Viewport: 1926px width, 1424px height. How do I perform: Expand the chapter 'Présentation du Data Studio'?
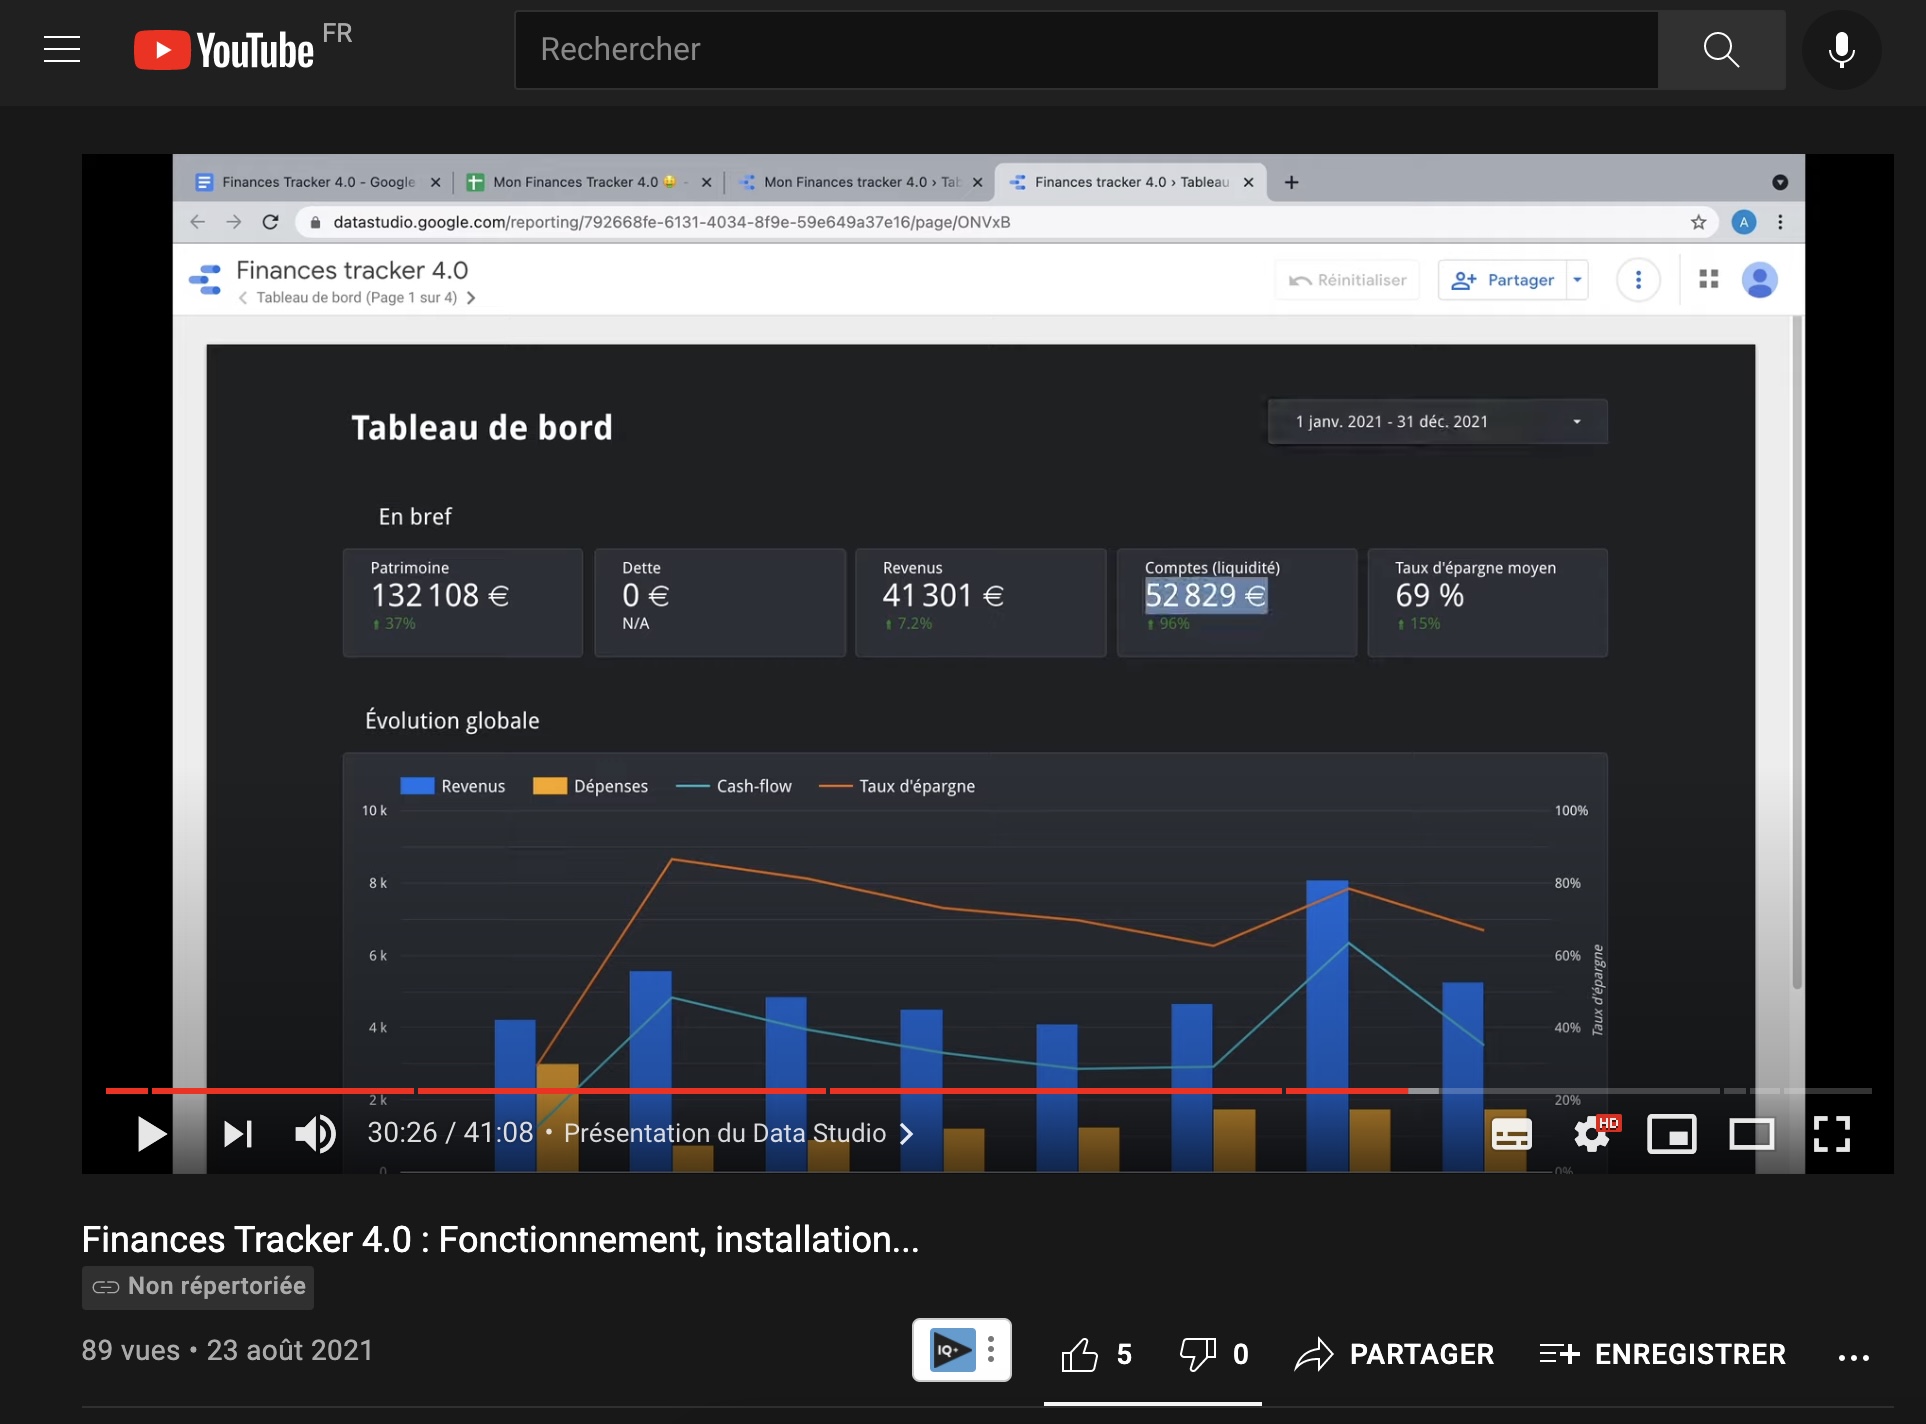738,1133
